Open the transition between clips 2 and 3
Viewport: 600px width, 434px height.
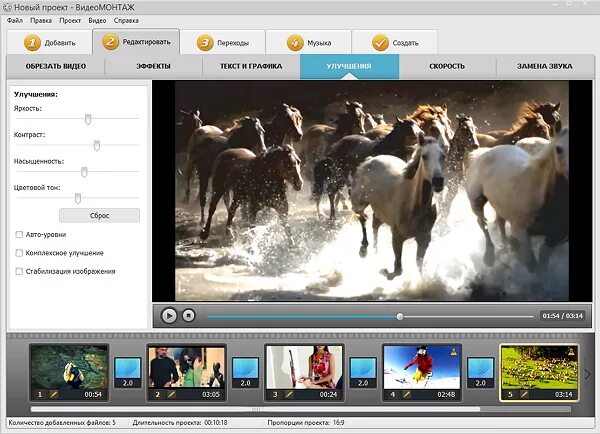pos(245,372)
